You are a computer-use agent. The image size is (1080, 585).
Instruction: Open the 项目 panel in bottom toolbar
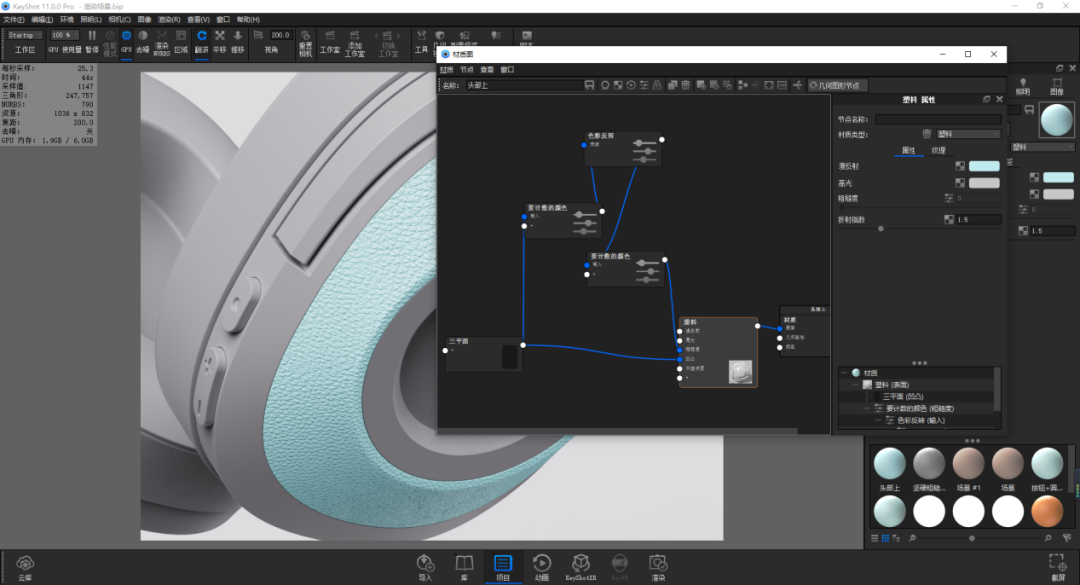[503, 568]
